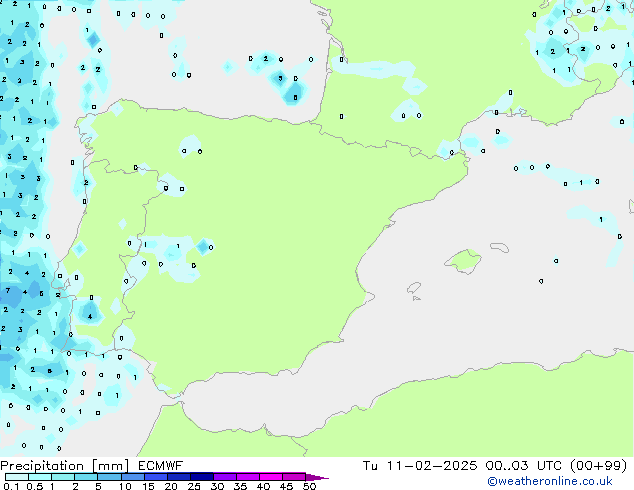Click the '00..03 UTC' time range text

pos(524,466)
